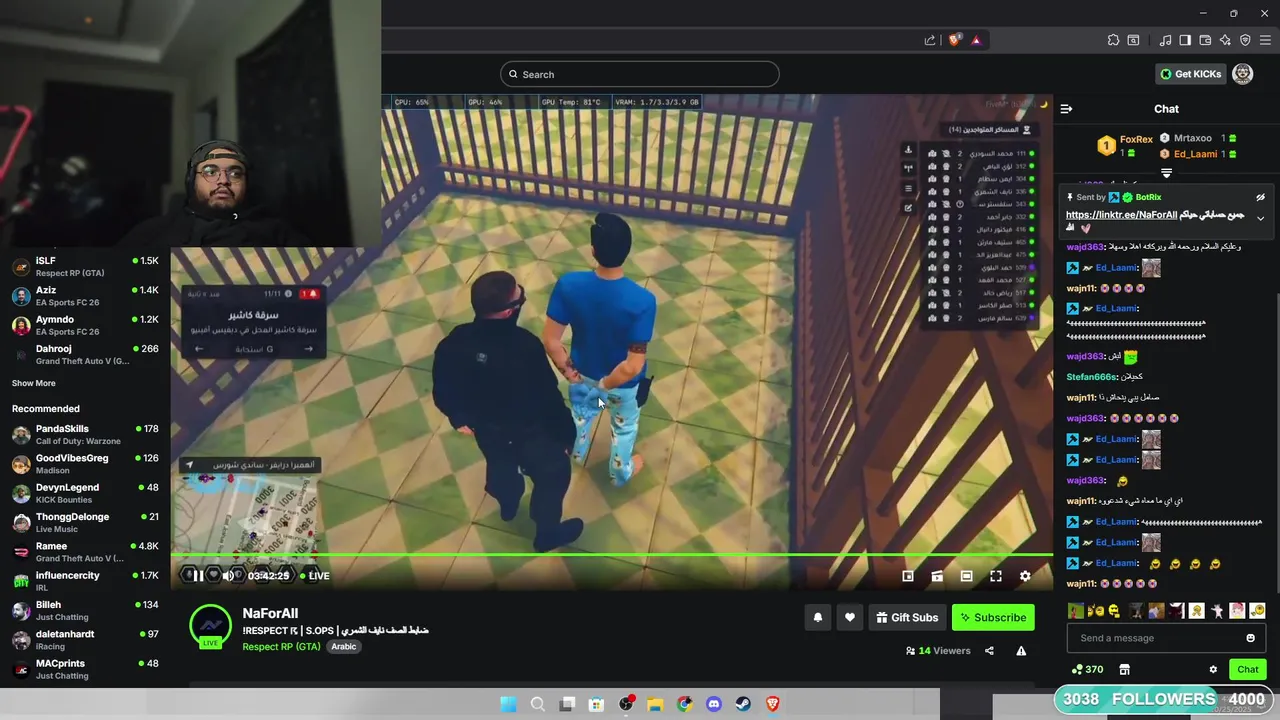
Task: Open Brave VPN shield icon
Action: click(x=1245, y=40)
